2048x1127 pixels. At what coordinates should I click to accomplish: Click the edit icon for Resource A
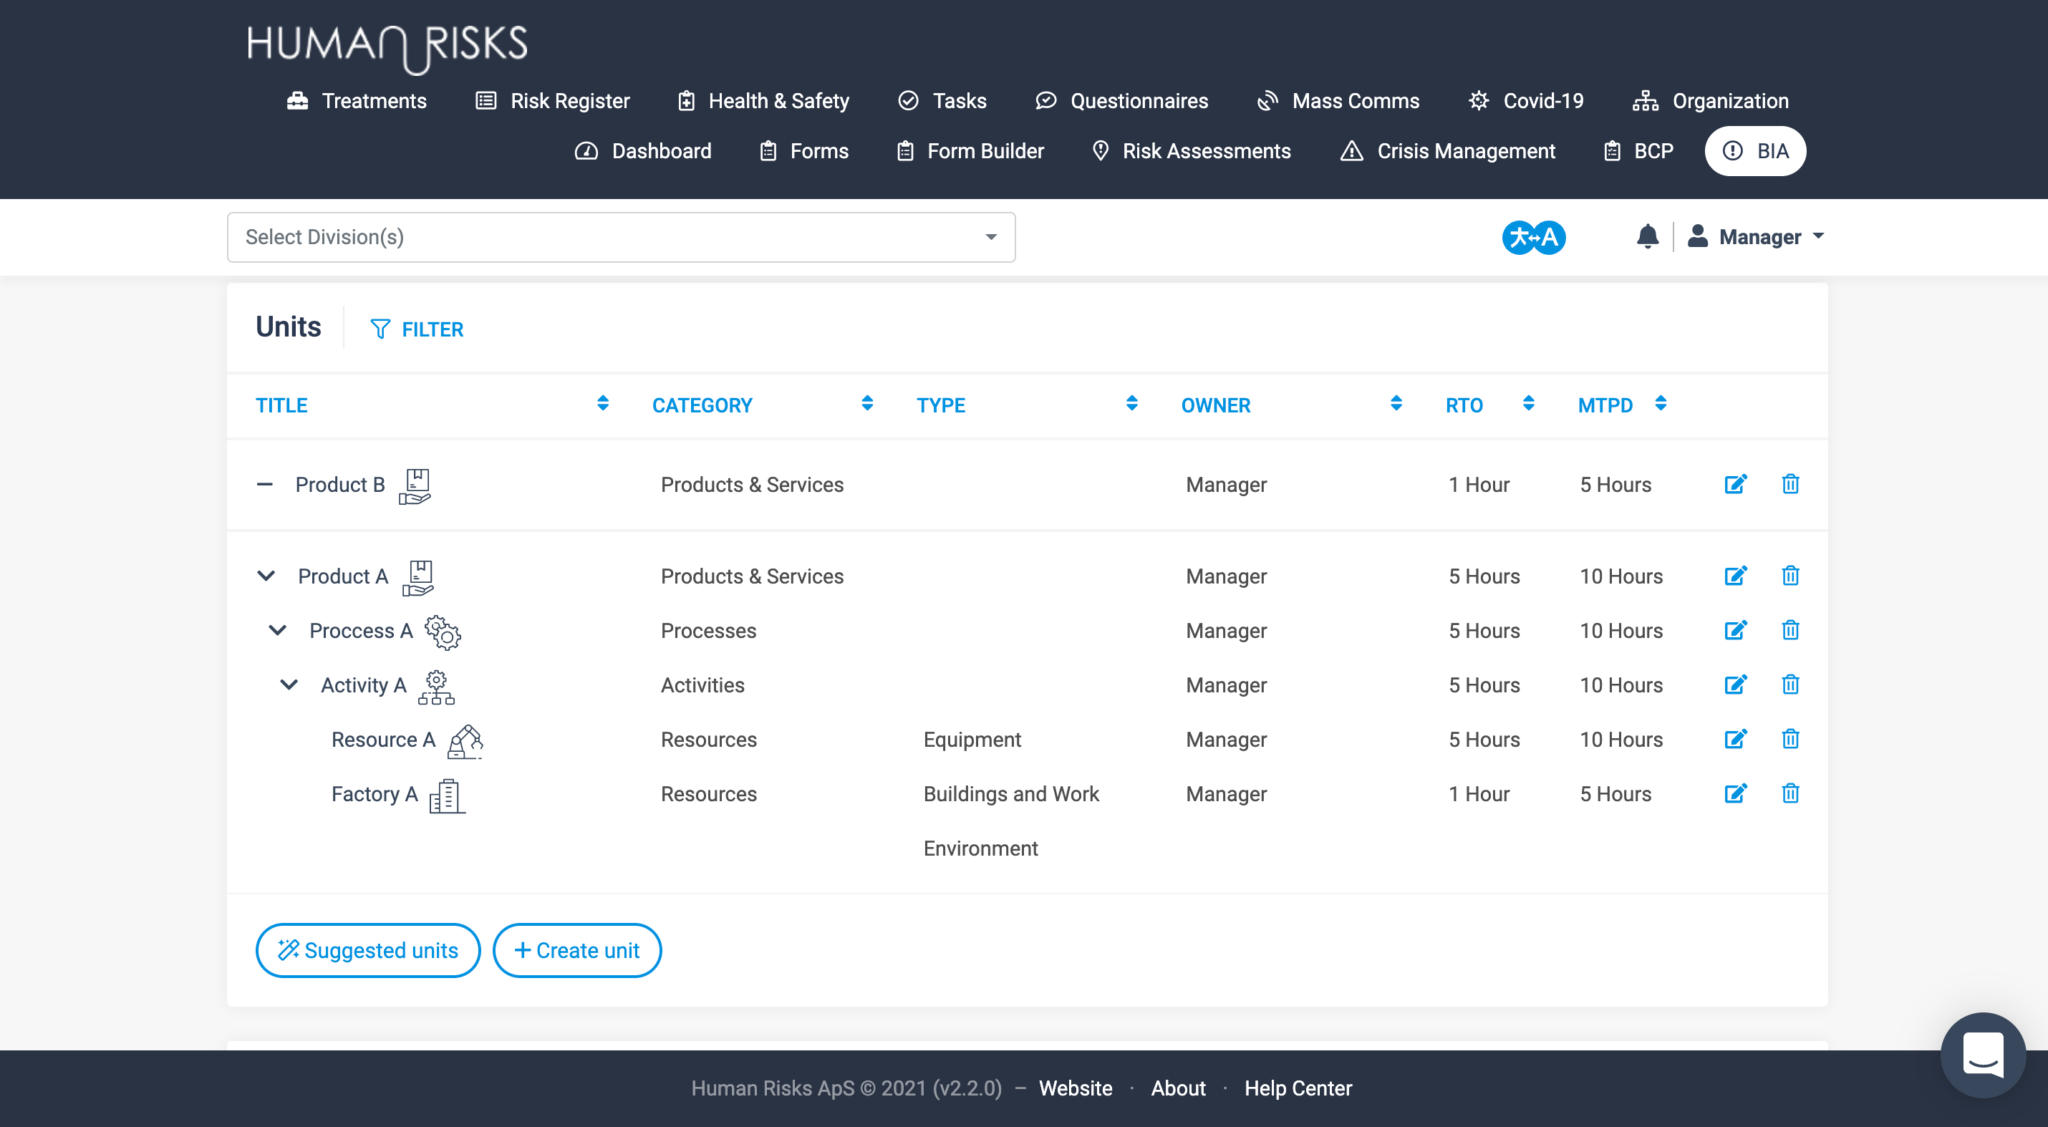click(x=1735, y=739)
